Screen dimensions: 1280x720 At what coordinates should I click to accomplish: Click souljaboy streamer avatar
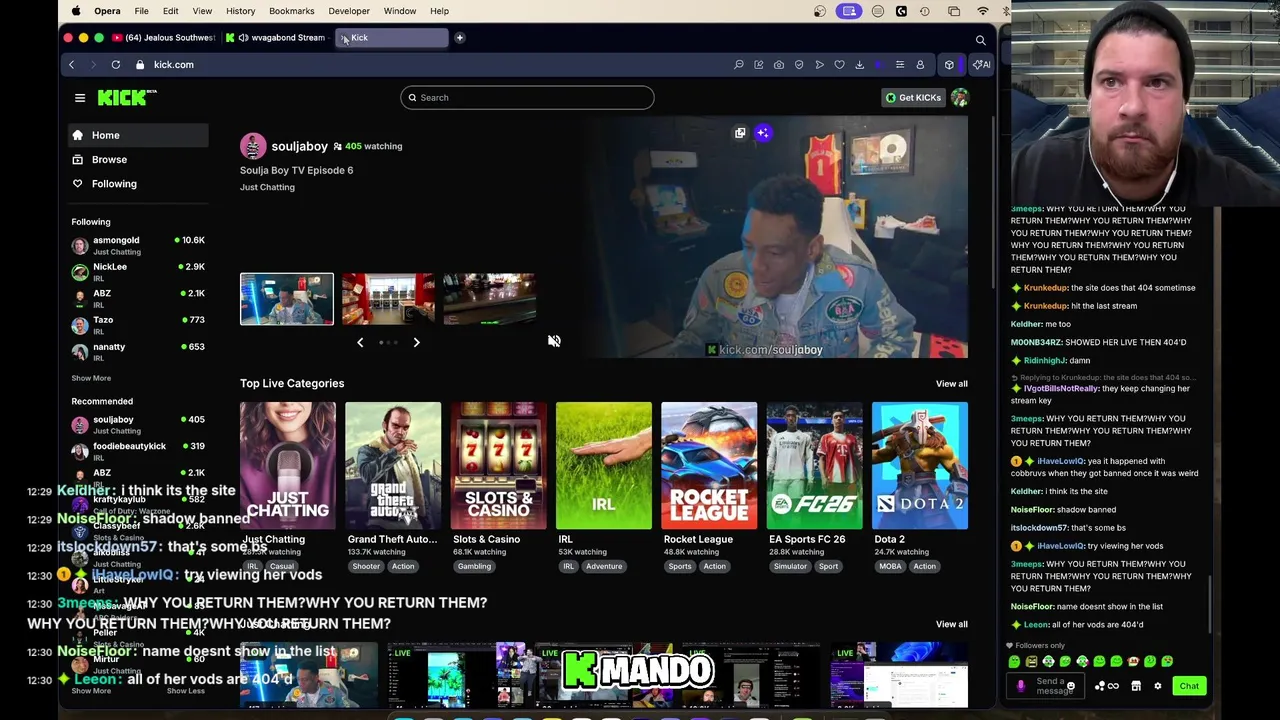coord(253,146)
